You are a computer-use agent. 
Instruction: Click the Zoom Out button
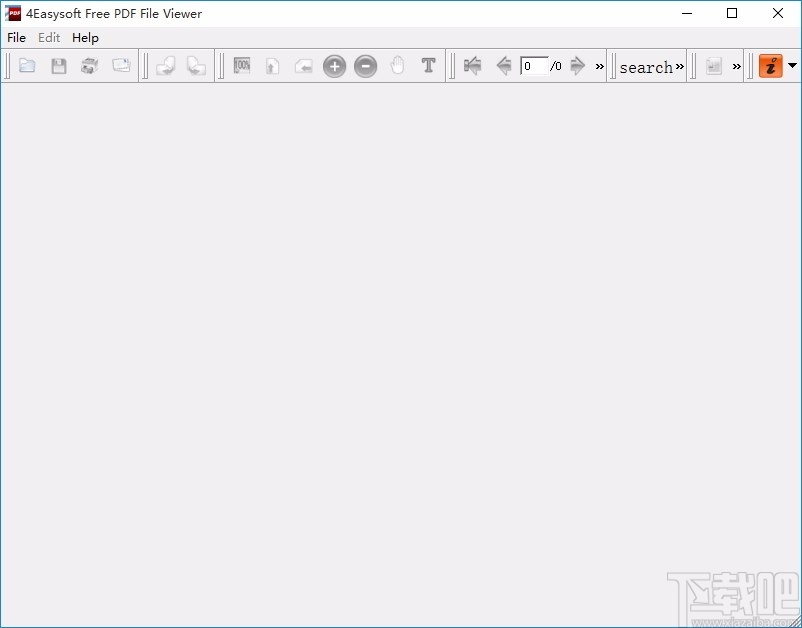point(366,66)
